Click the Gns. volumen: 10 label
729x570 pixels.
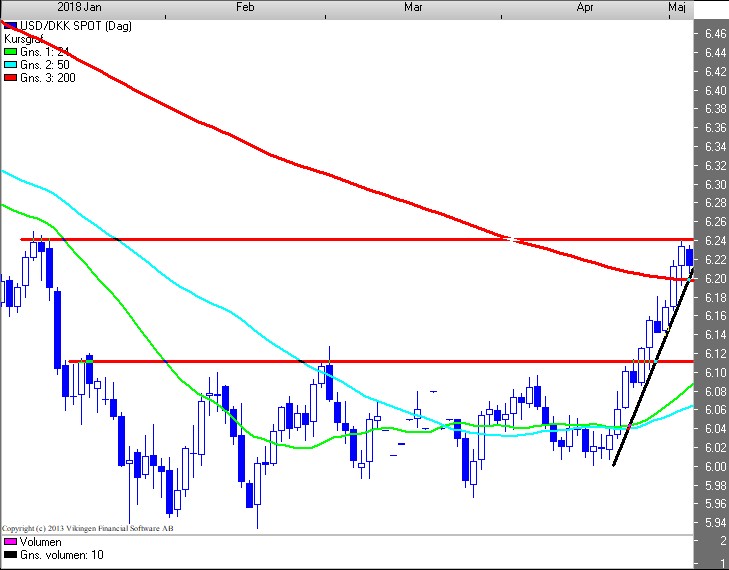click(61, 555)
